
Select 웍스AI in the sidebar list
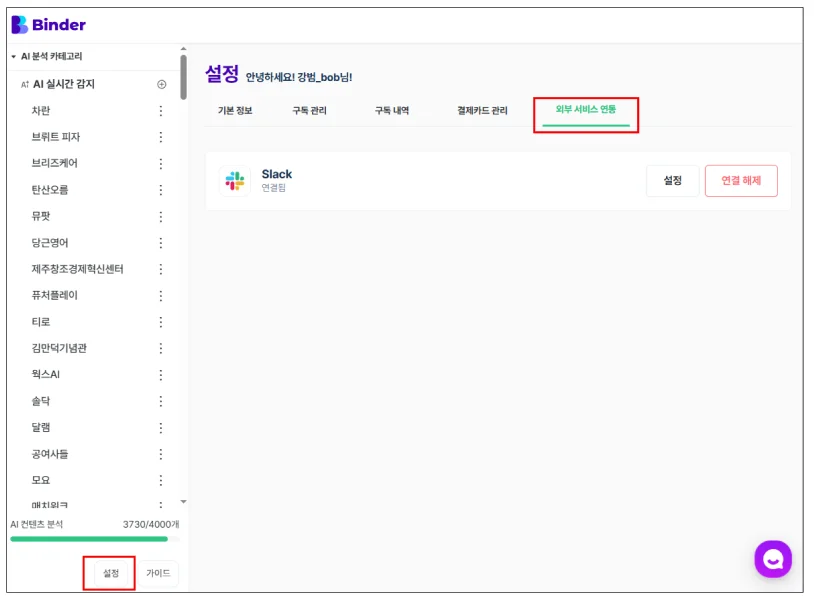[x=46, y=375]
